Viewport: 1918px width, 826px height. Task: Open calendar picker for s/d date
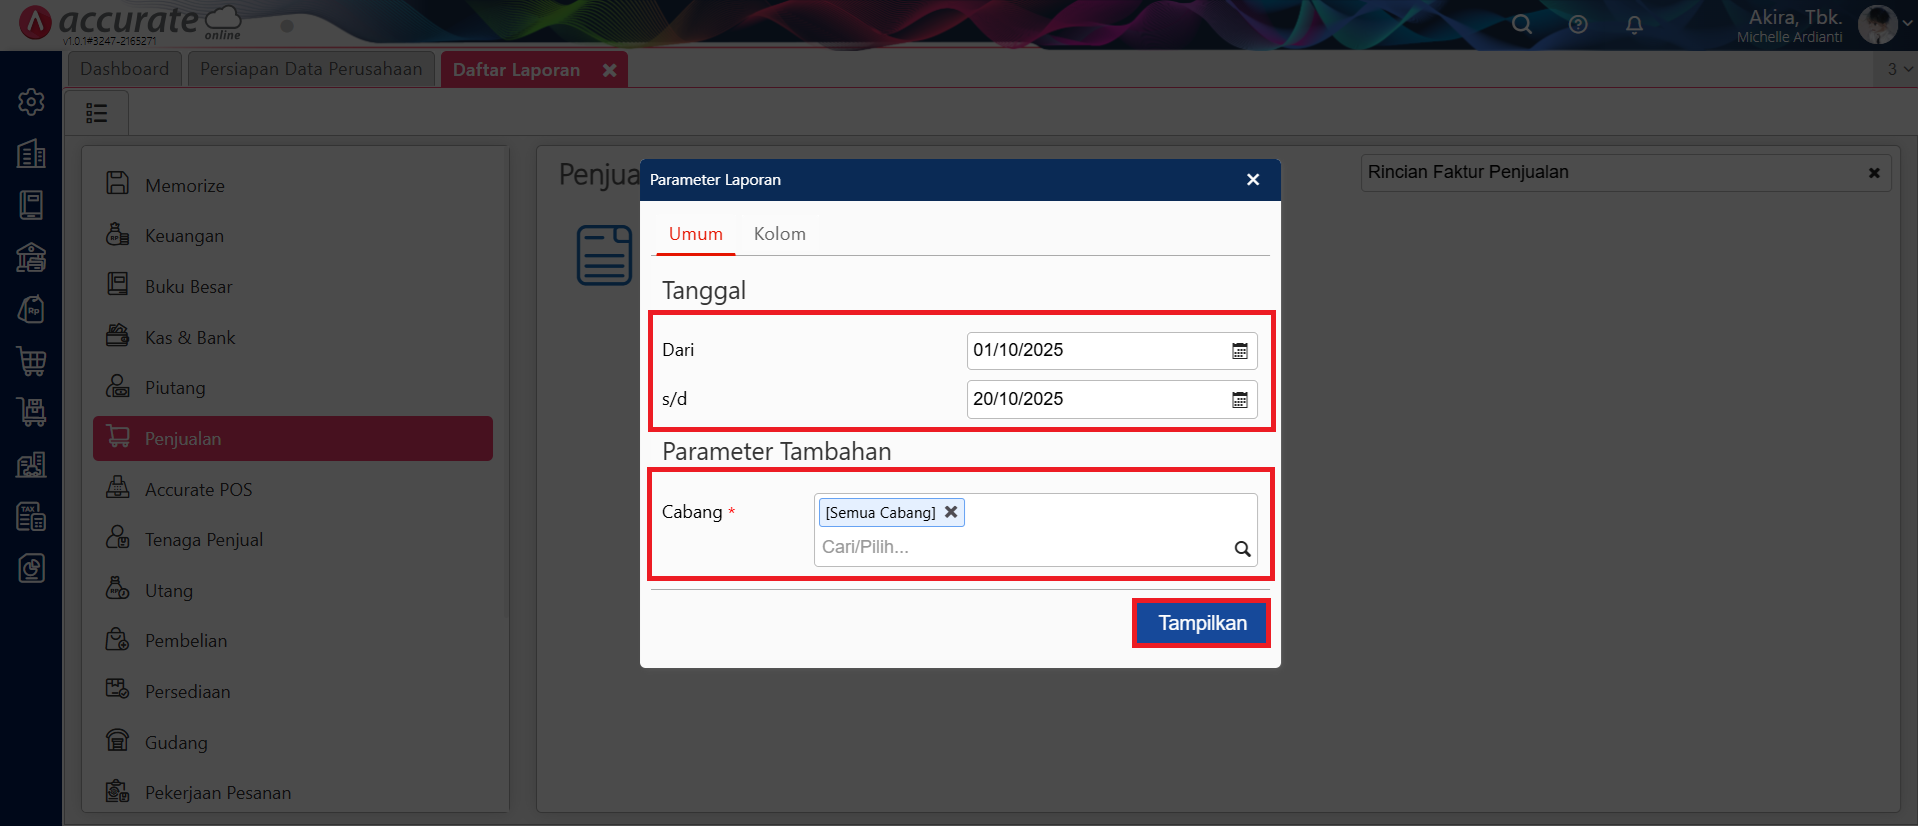(x=1239, y=400)
